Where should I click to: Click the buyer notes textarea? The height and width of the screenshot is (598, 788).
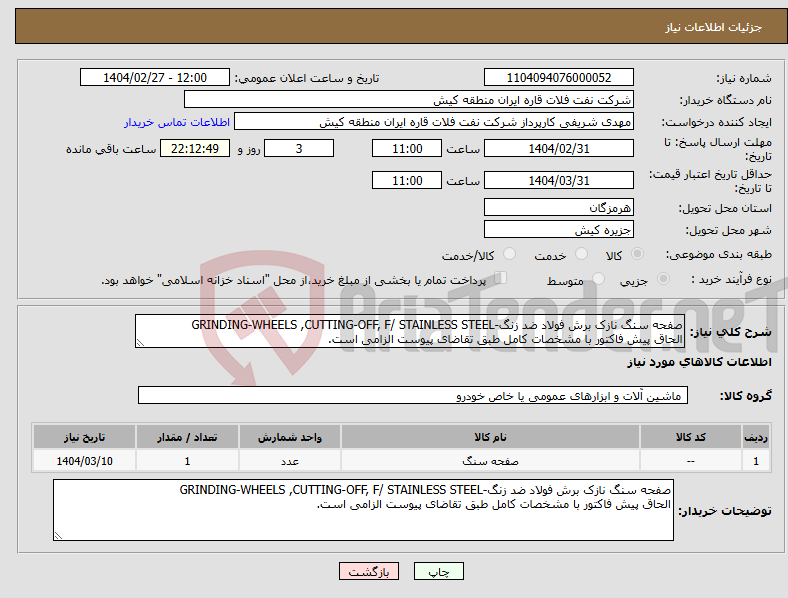[x=363, y=510]
